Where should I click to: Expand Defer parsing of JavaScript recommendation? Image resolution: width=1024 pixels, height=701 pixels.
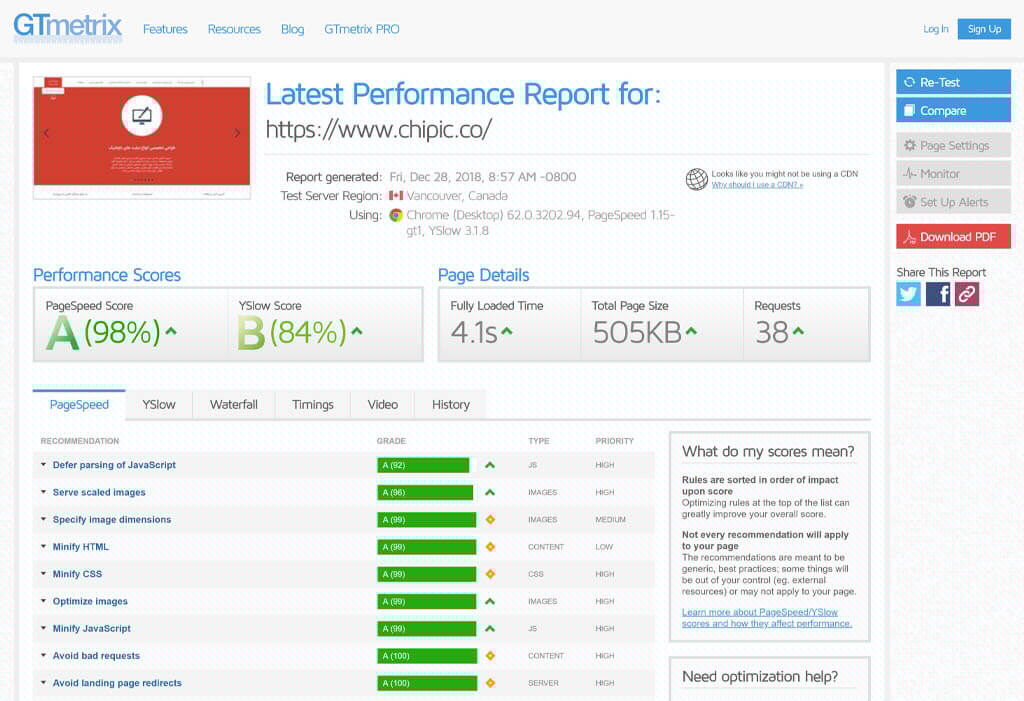coord(44,465)
